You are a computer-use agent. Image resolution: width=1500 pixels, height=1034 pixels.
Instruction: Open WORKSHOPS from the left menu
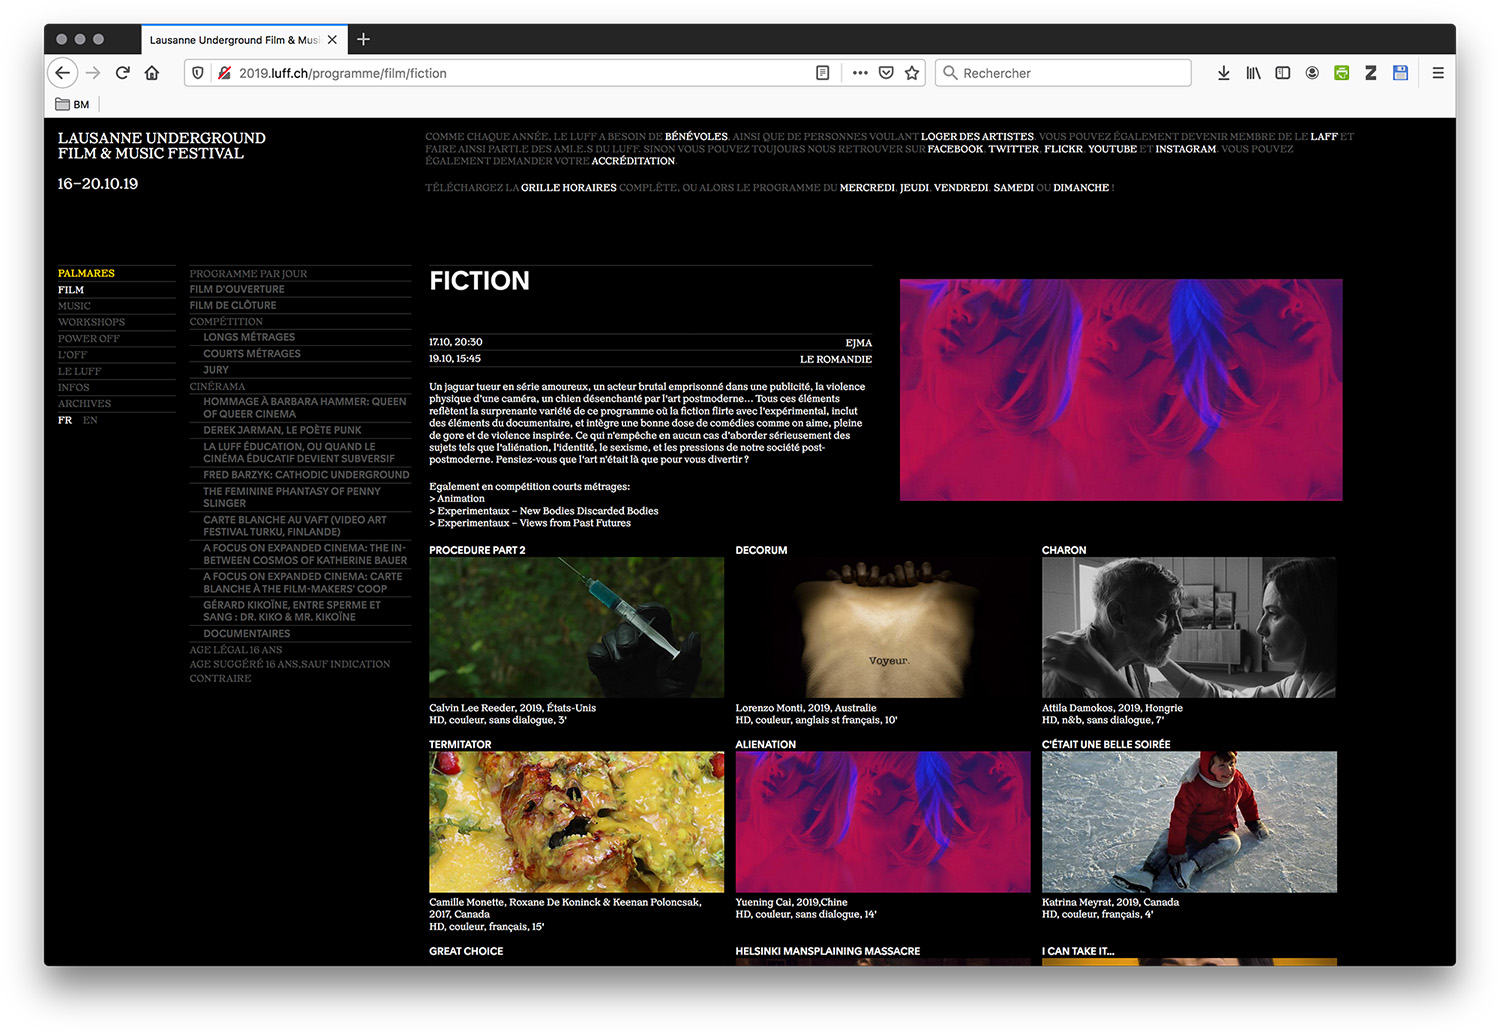pyautogui.click(x=91, y=322)
